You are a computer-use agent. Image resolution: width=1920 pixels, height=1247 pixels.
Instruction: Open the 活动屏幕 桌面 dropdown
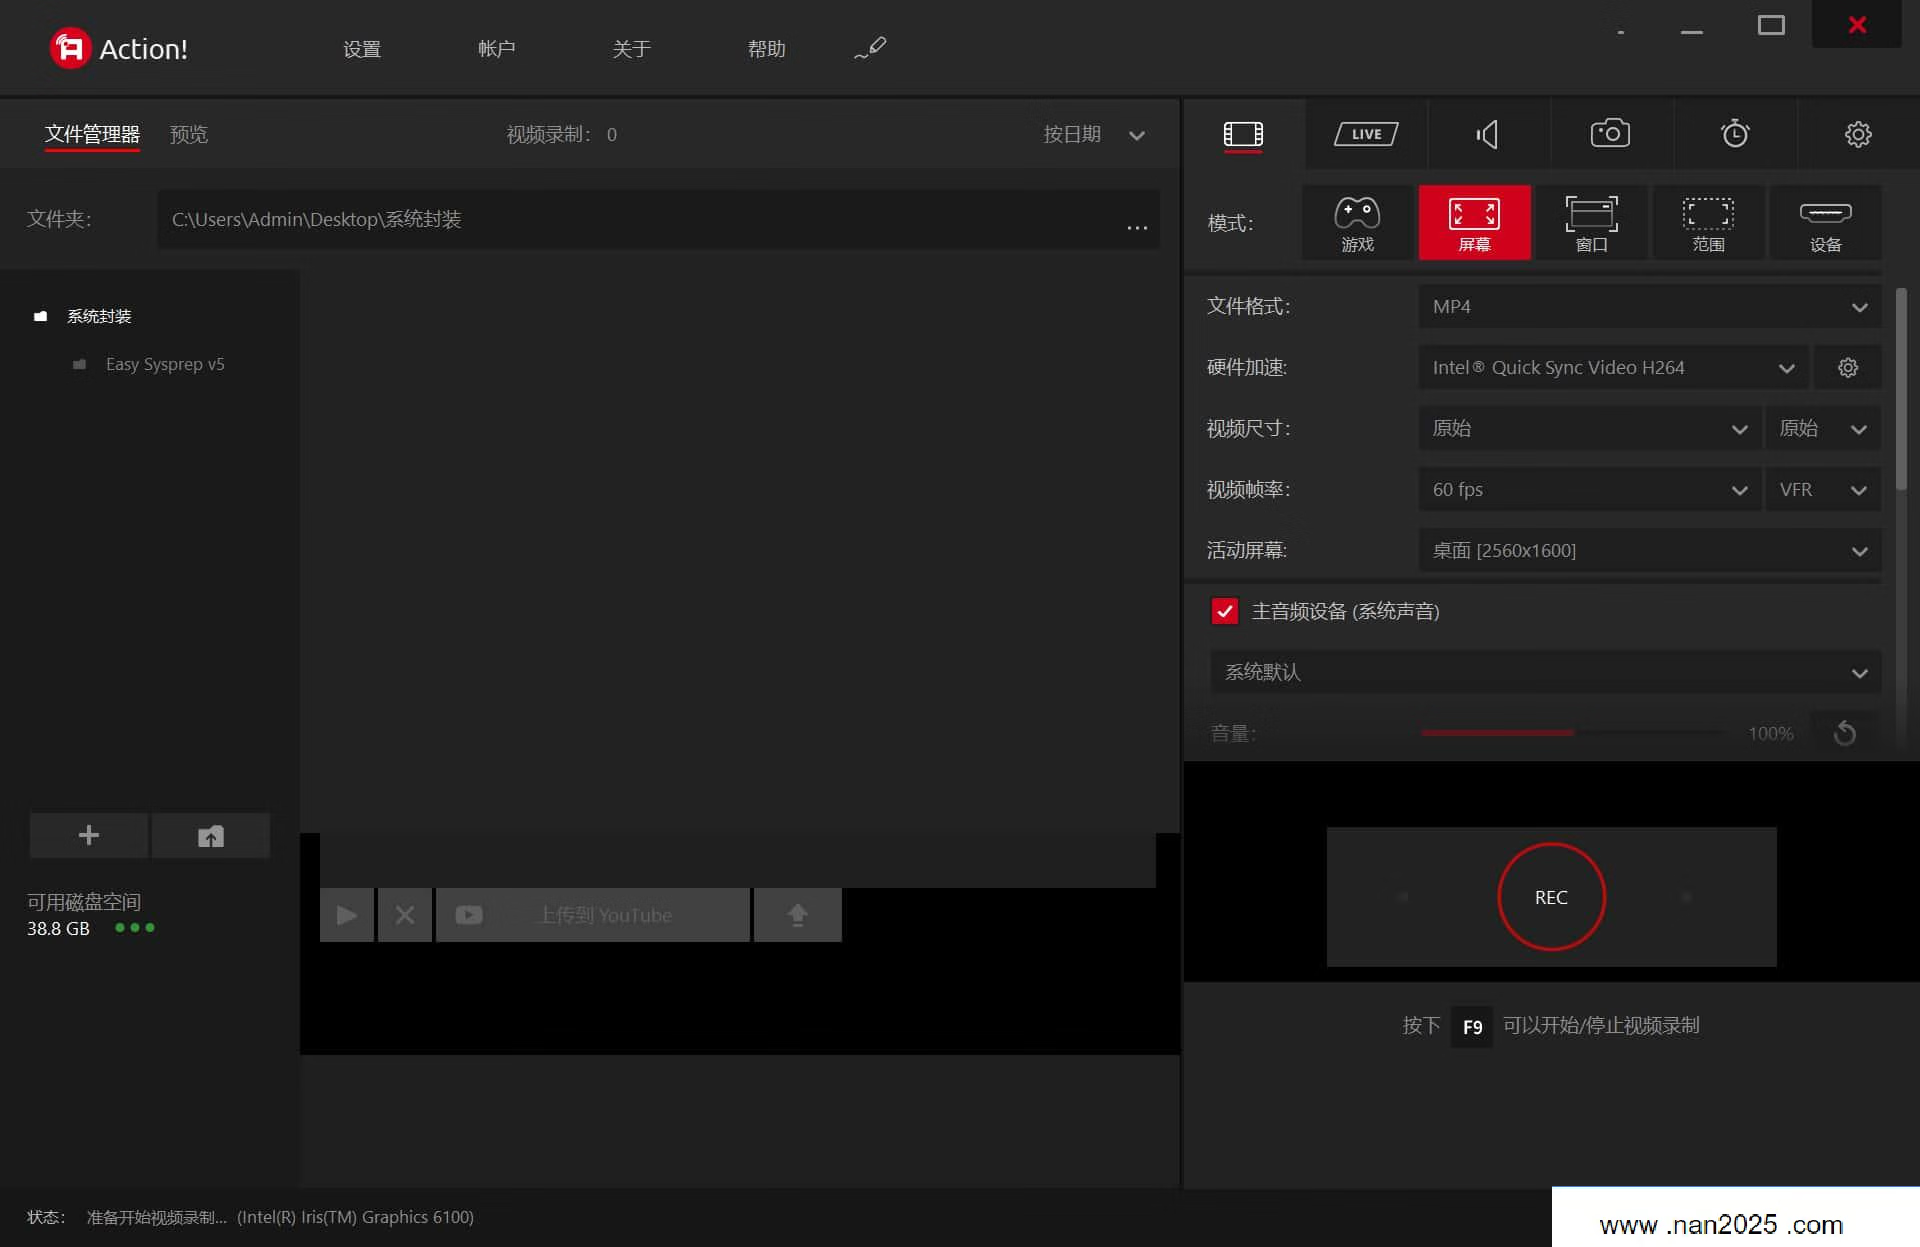click(x=1649, y=551)
